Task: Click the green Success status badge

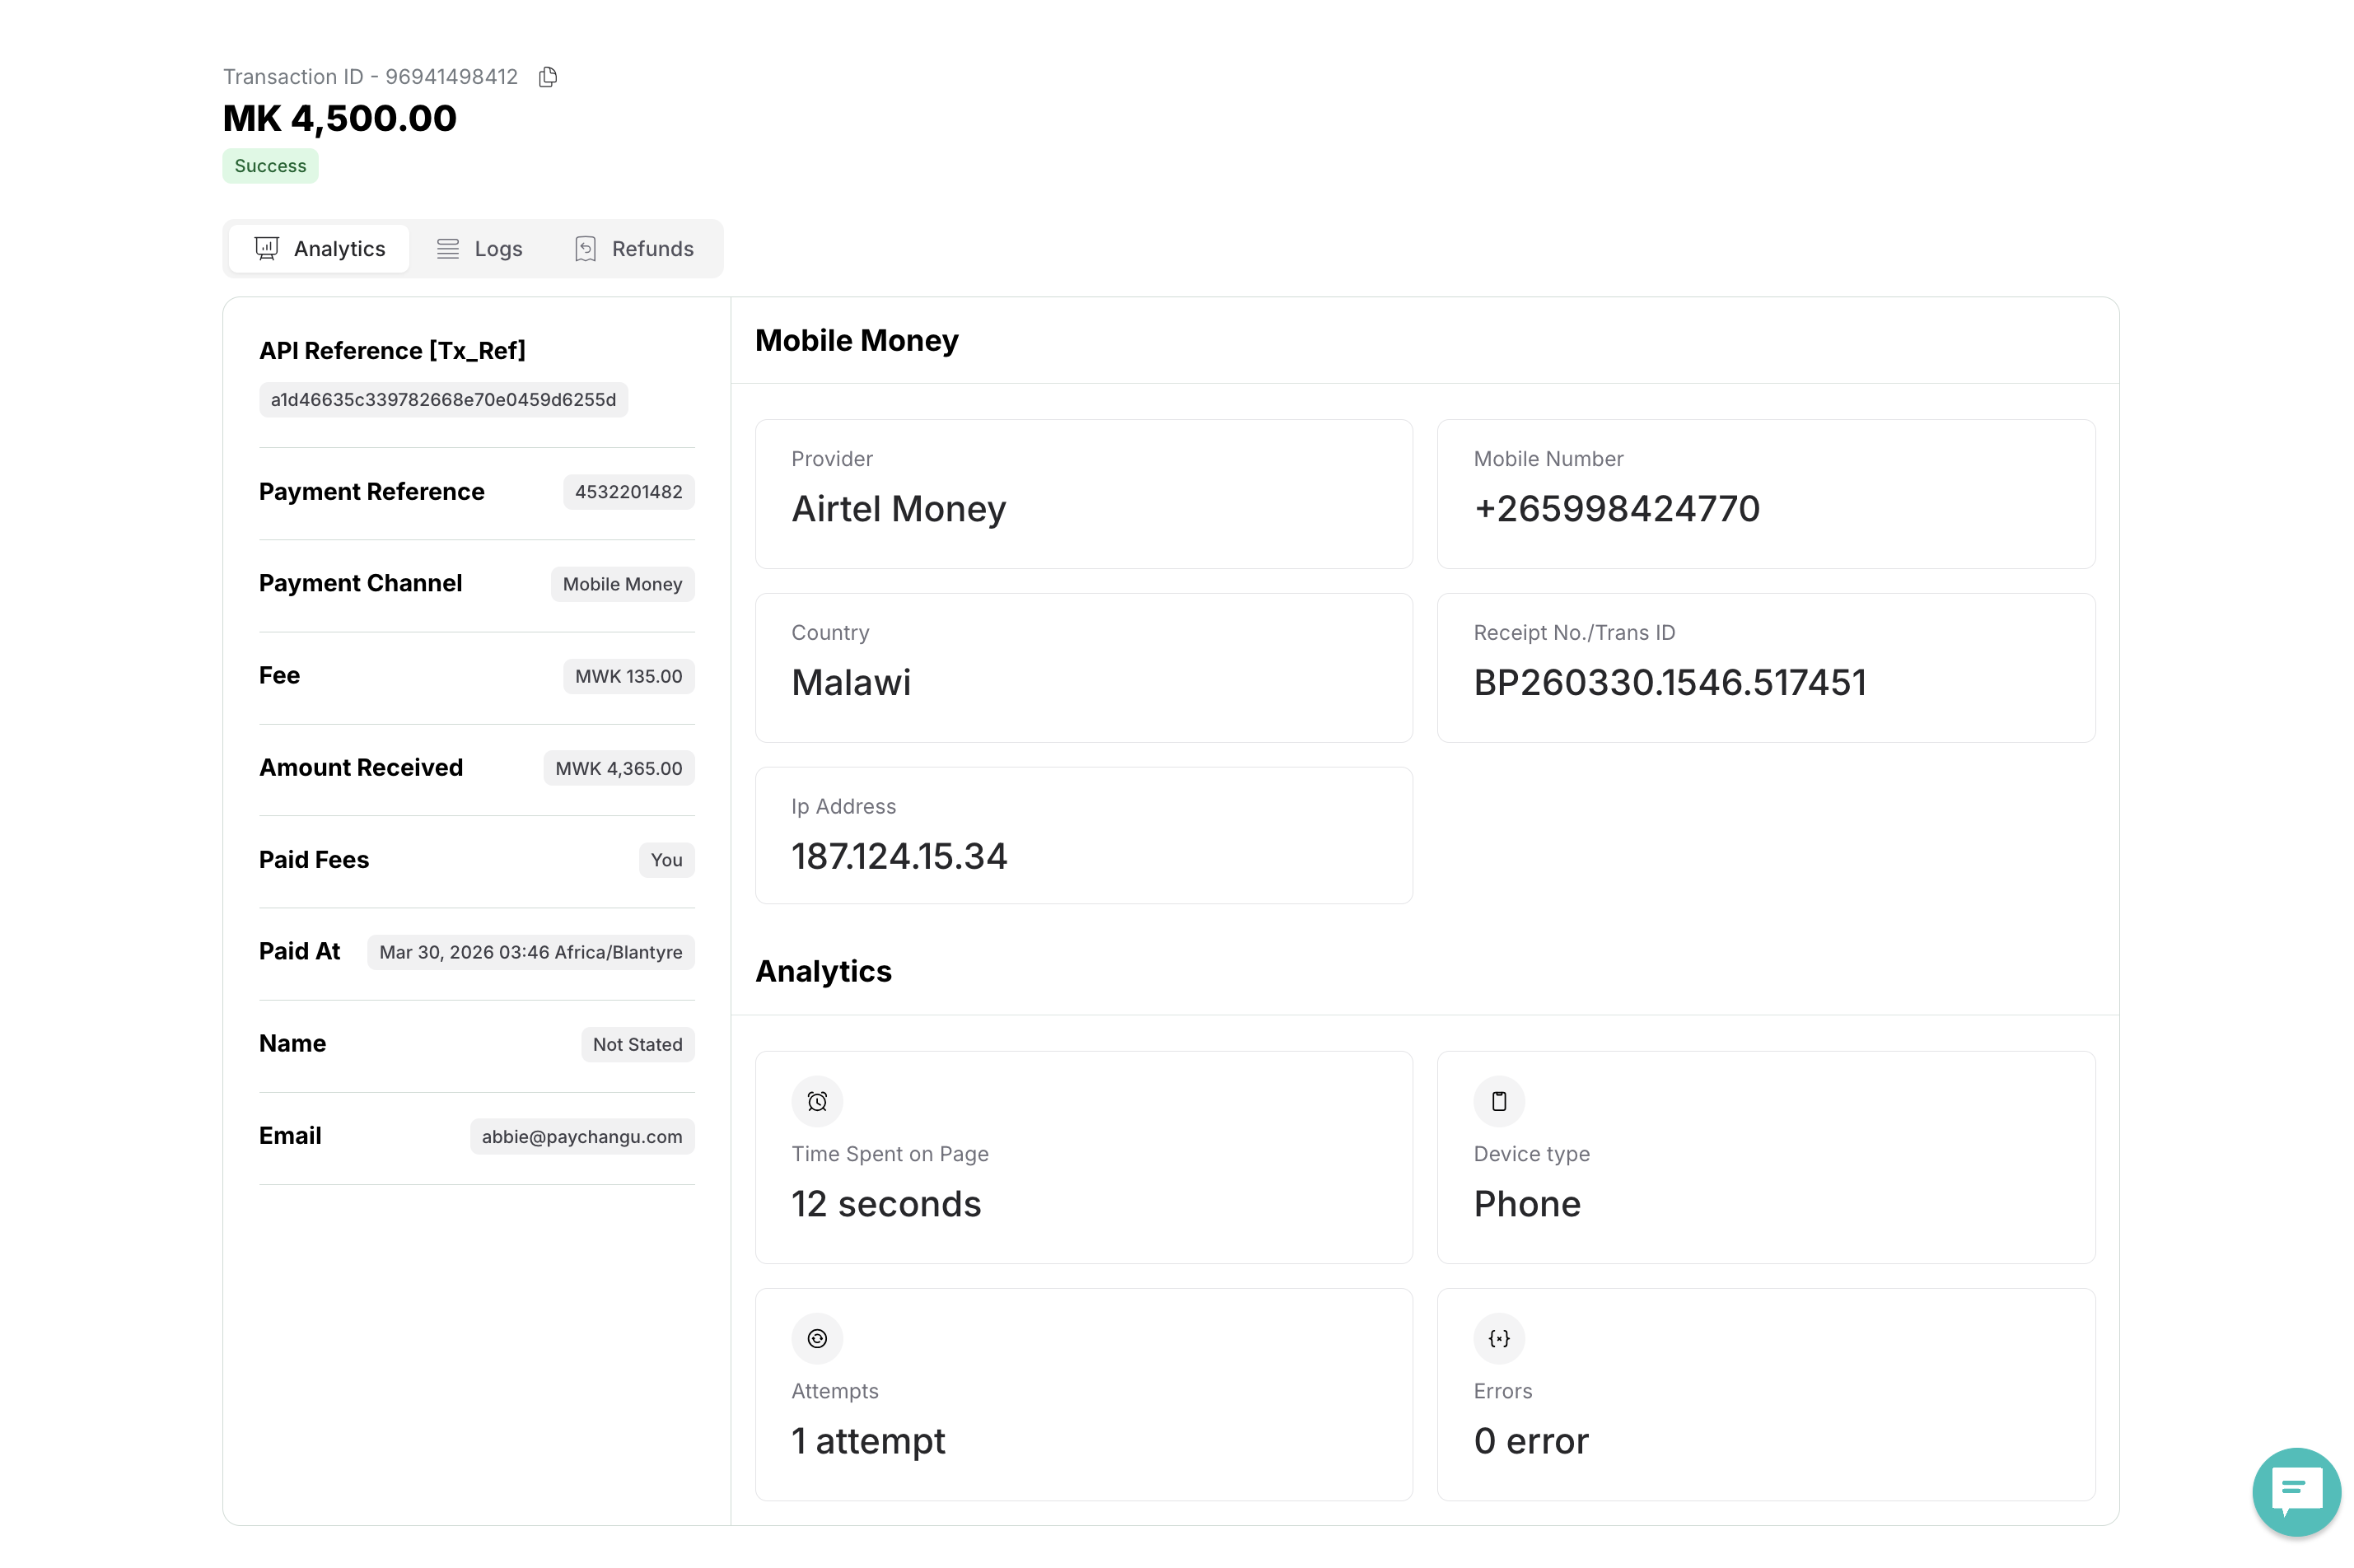Action: tap(270, 166)
